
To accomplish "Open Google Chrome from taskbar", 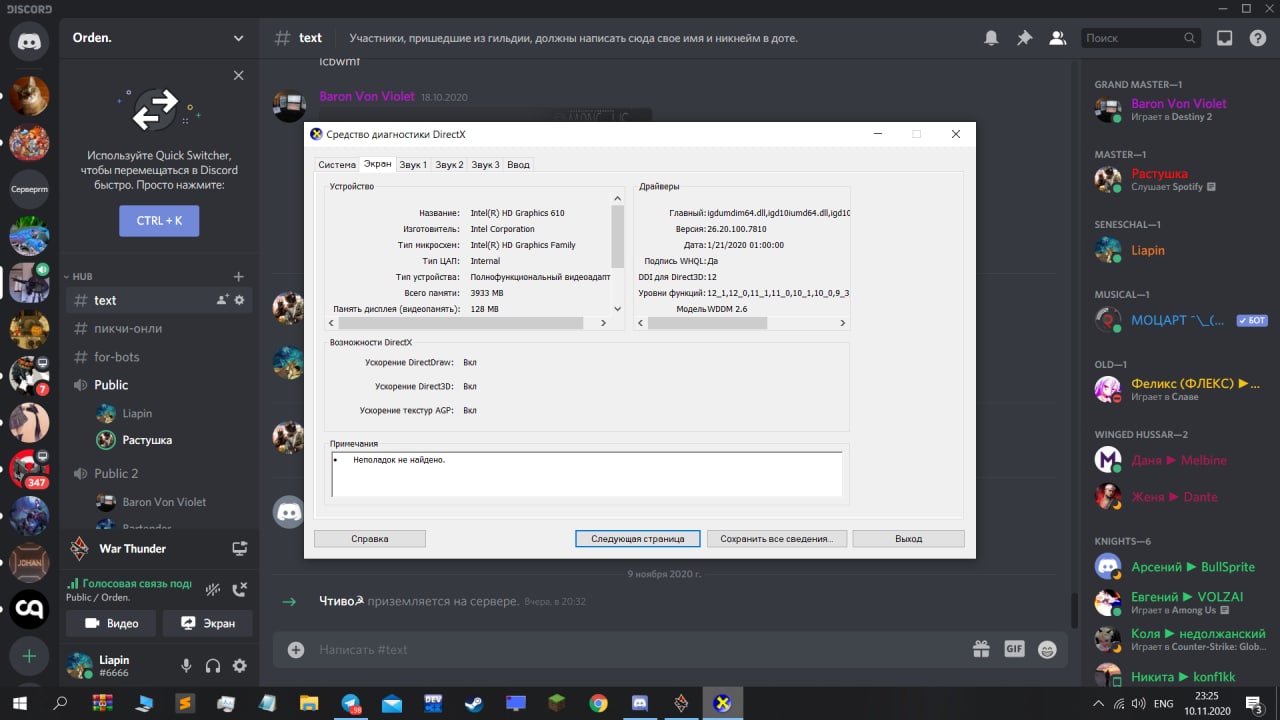I will point(598,703).
